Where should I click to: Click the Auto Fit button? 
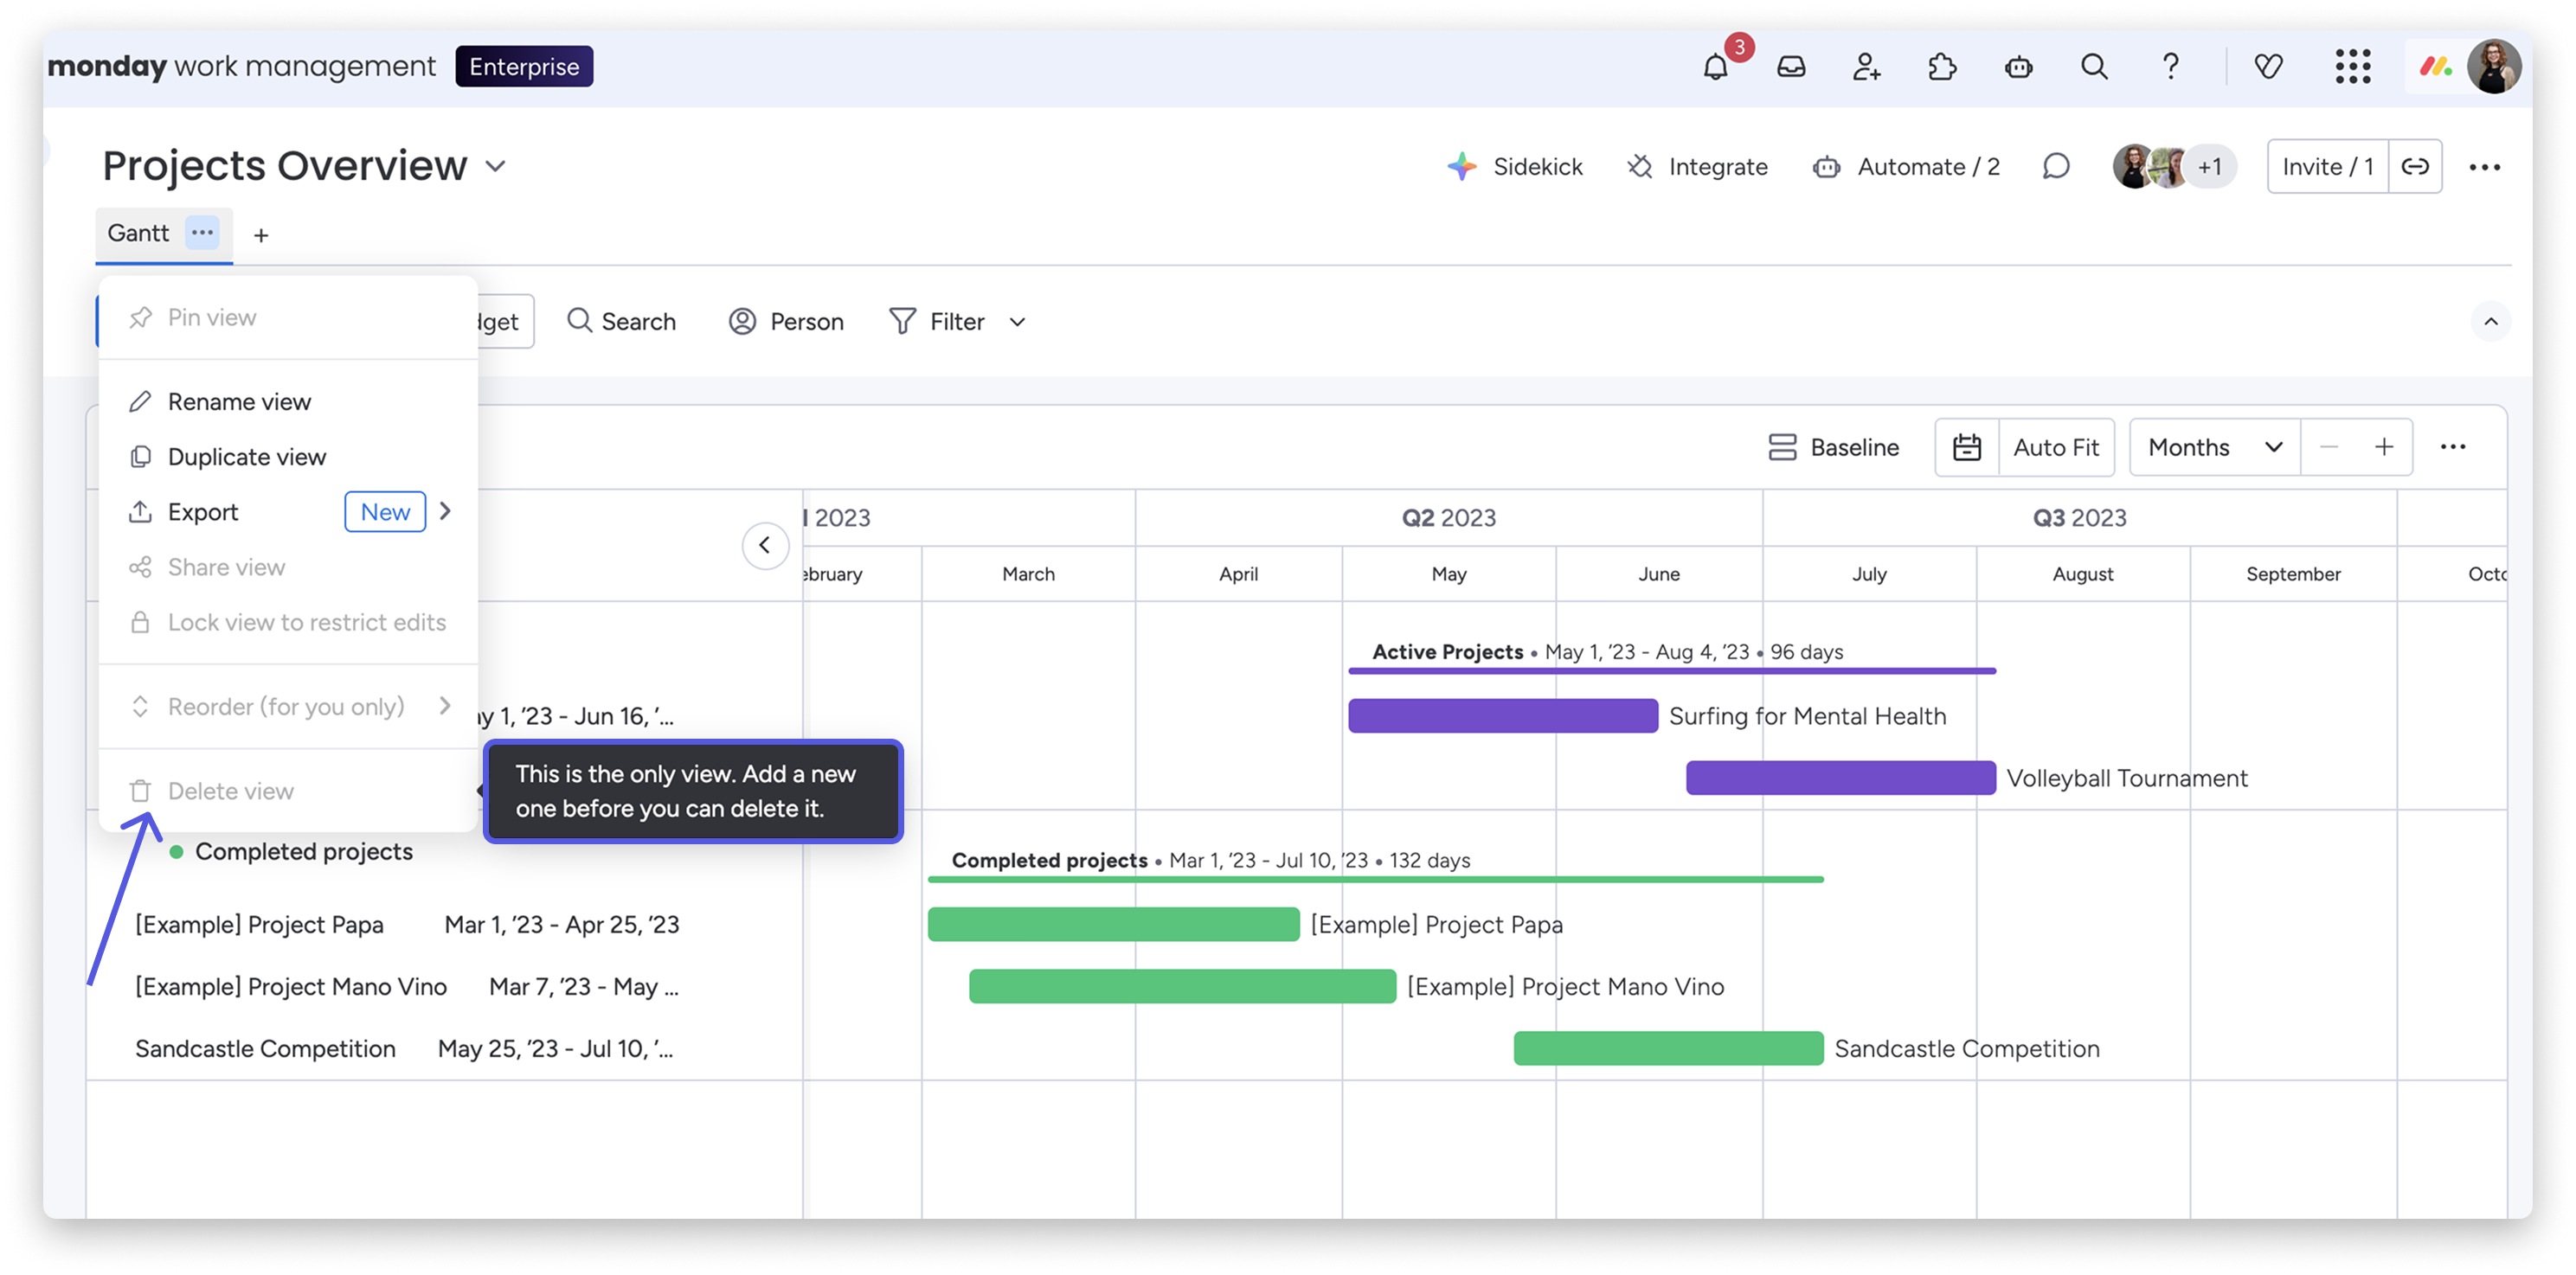coord(2055,447)
